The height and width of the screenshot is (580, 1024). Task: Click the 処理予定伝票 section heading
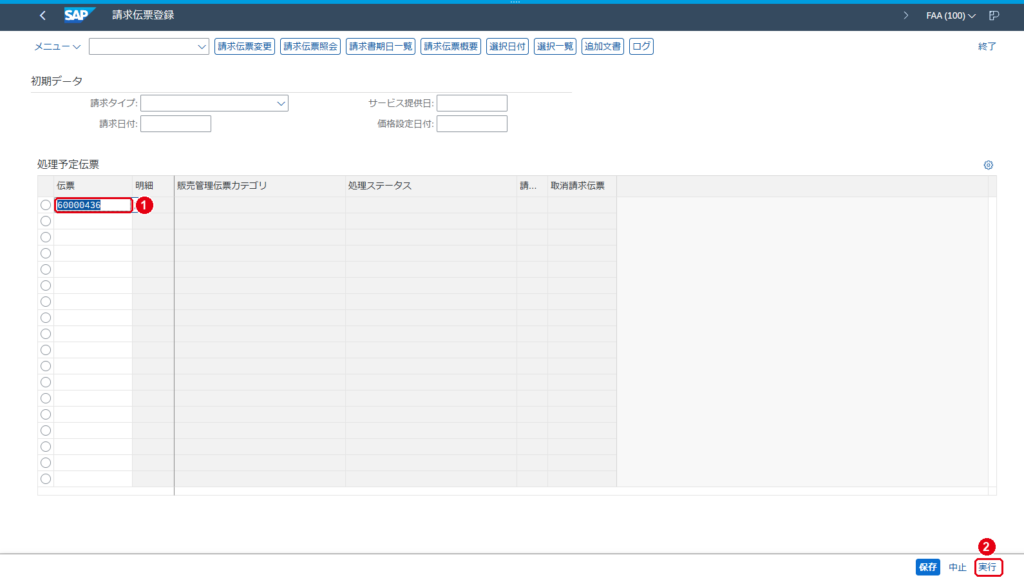tap(68, 165)
